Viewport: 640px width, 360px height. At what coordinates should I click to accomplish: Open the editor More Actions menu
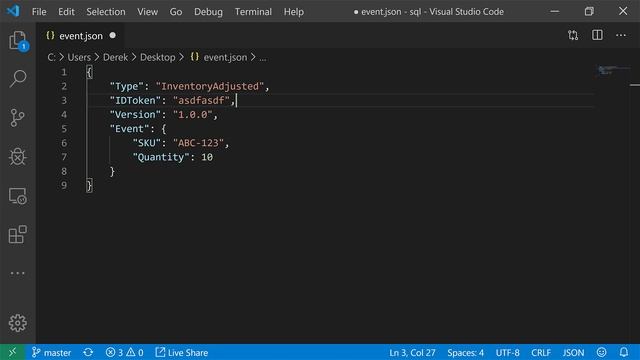(x=621, y=35)
